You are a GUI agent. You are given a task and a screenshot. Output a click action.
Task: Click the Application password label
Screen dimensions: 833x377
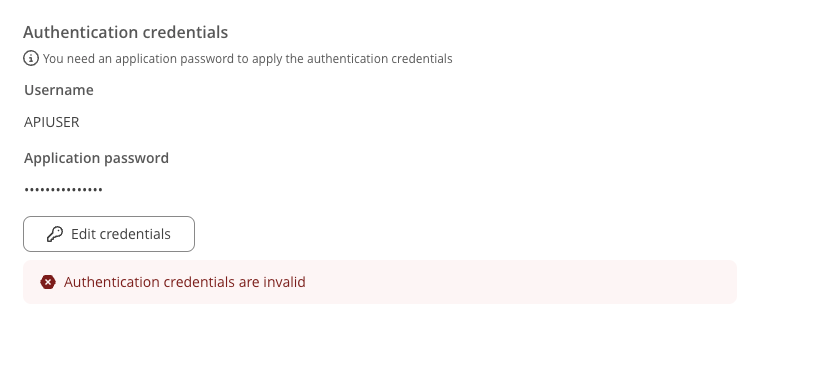[x=96, y=158]
